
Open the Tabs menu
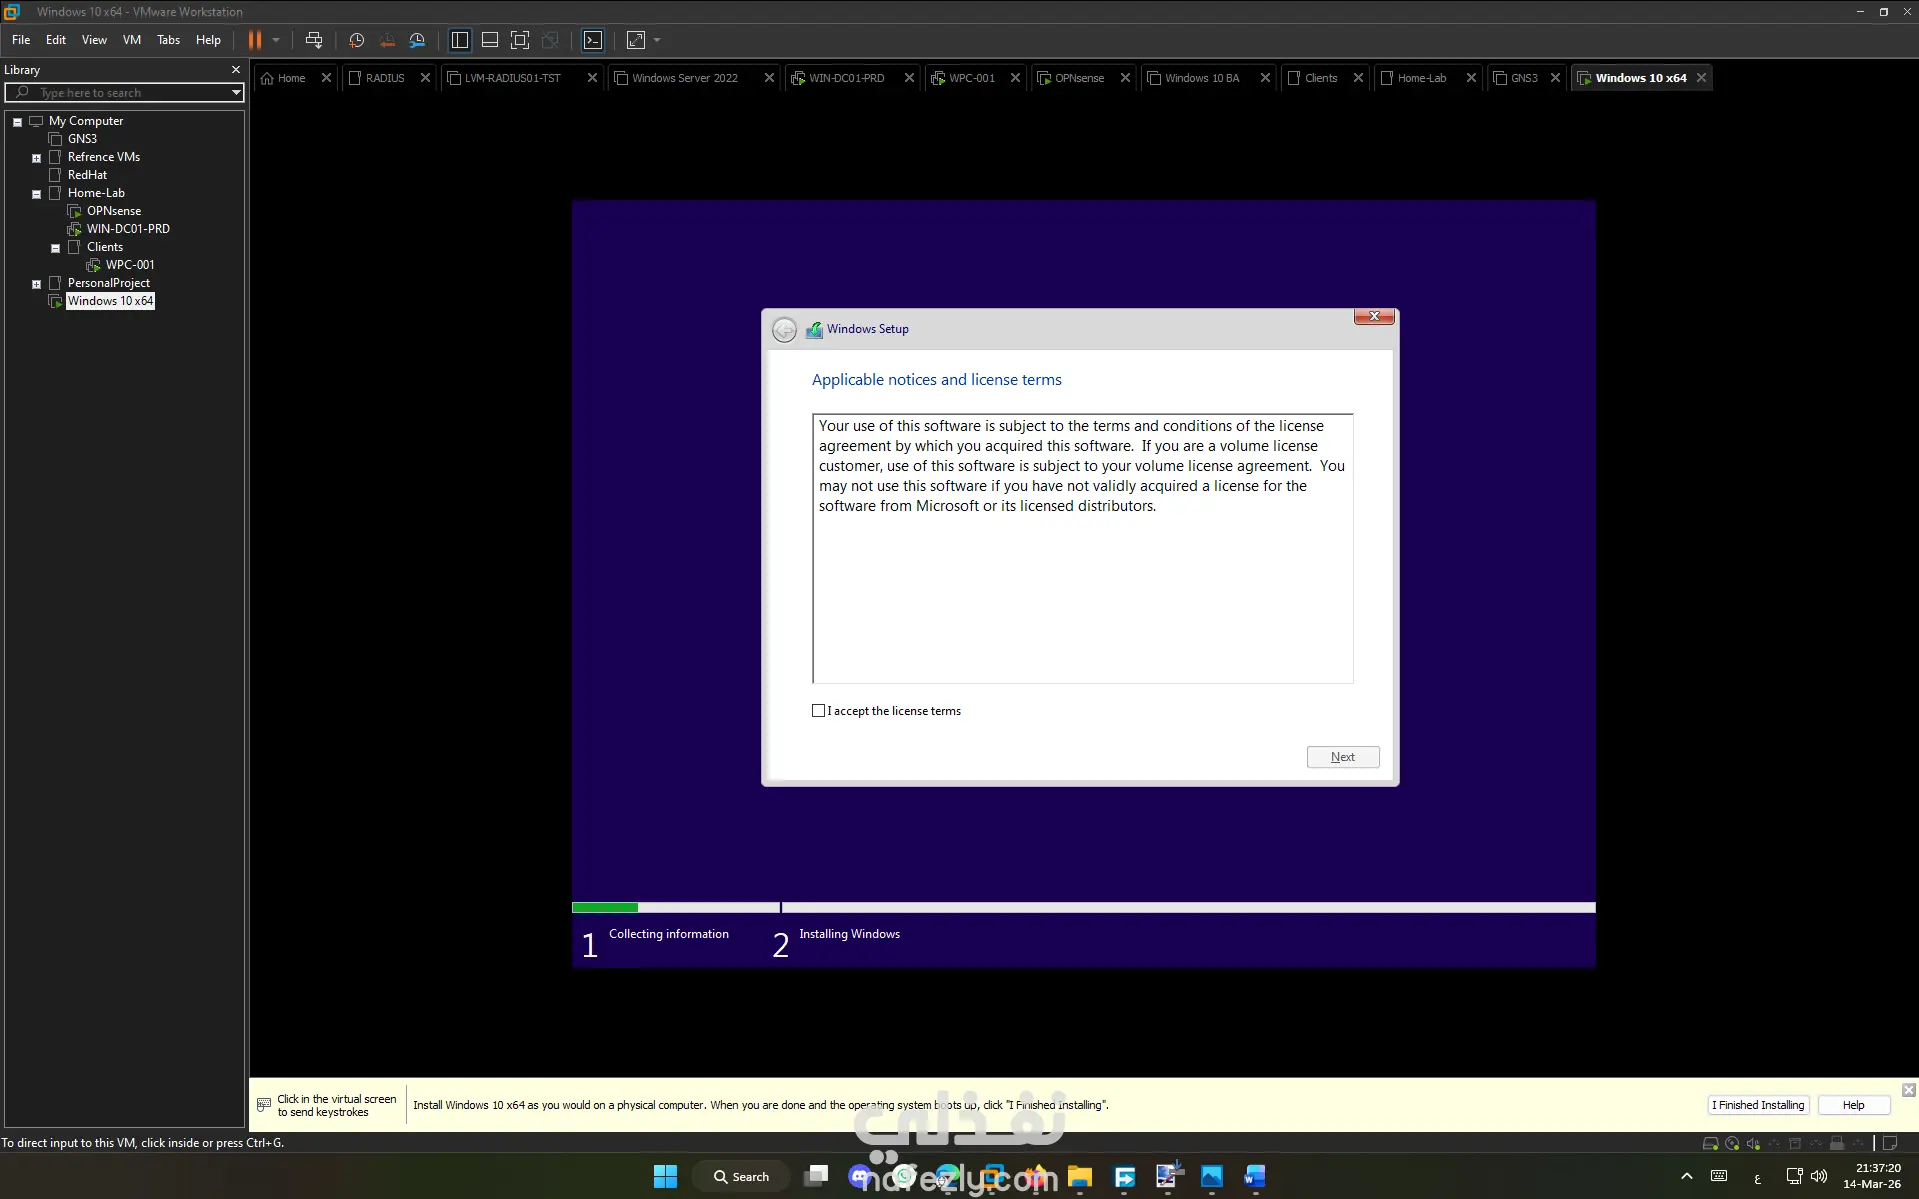click(x=169, y=40)
